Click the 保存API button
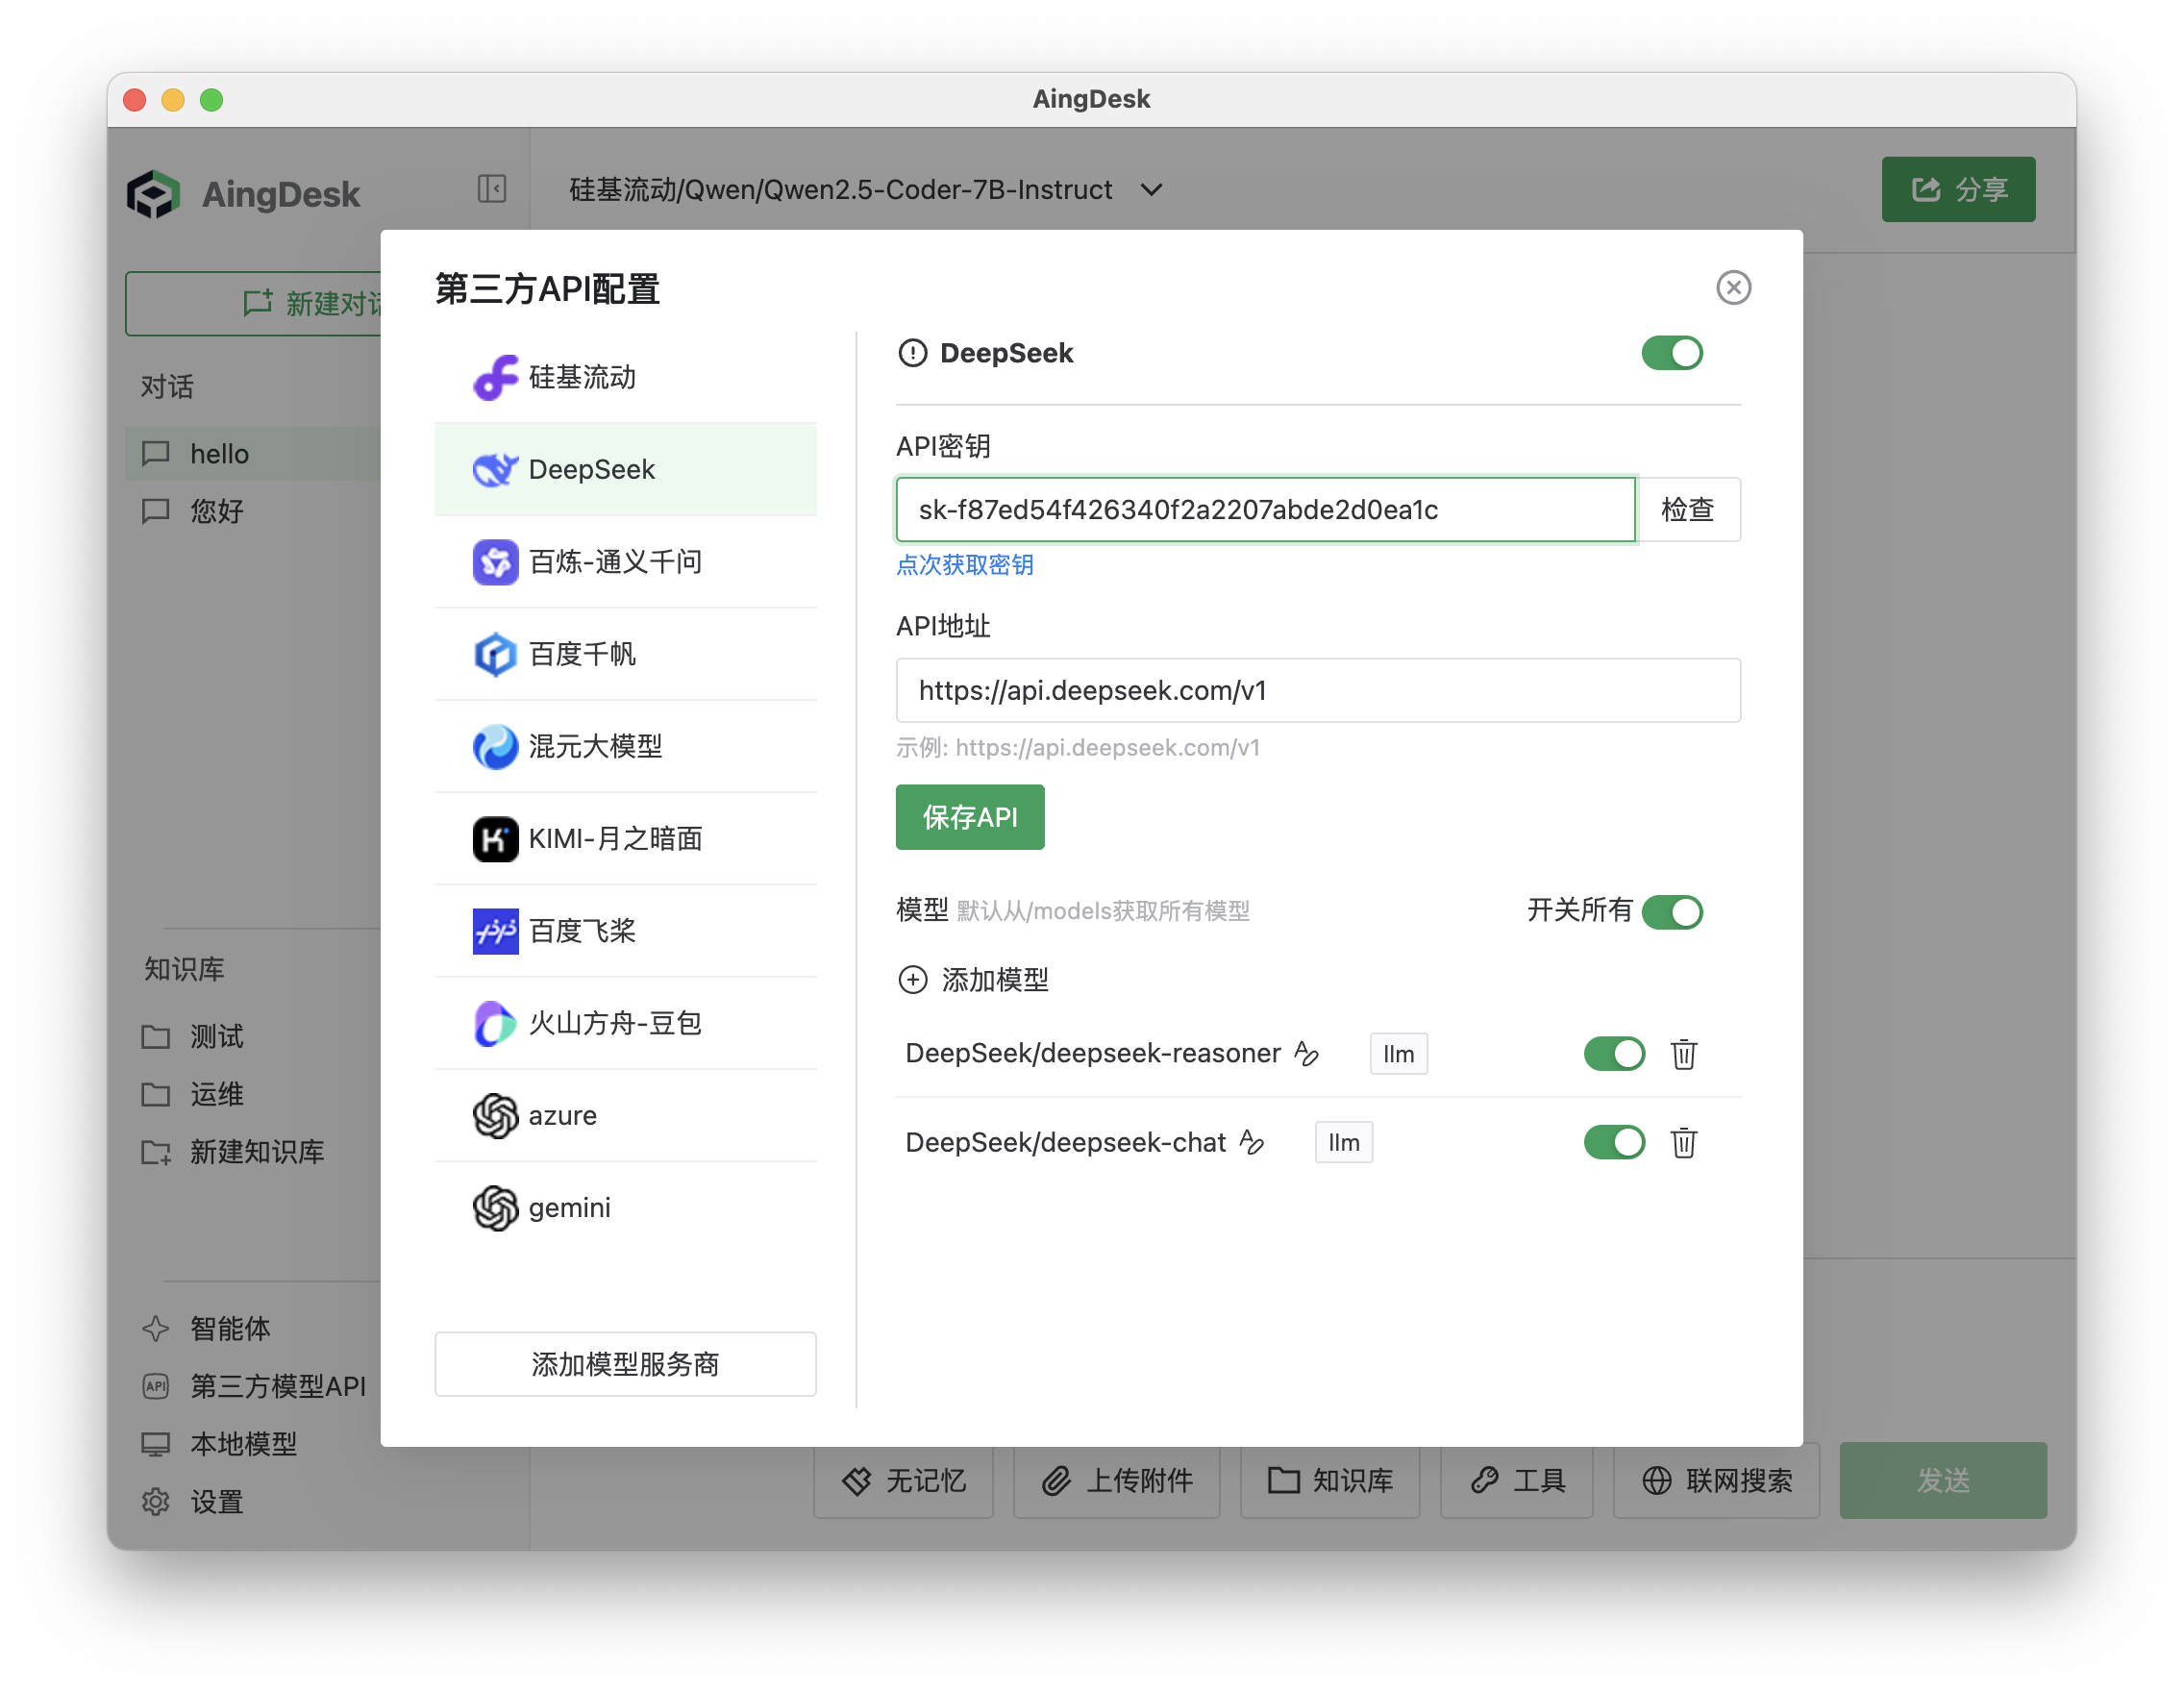 [969, 816]
